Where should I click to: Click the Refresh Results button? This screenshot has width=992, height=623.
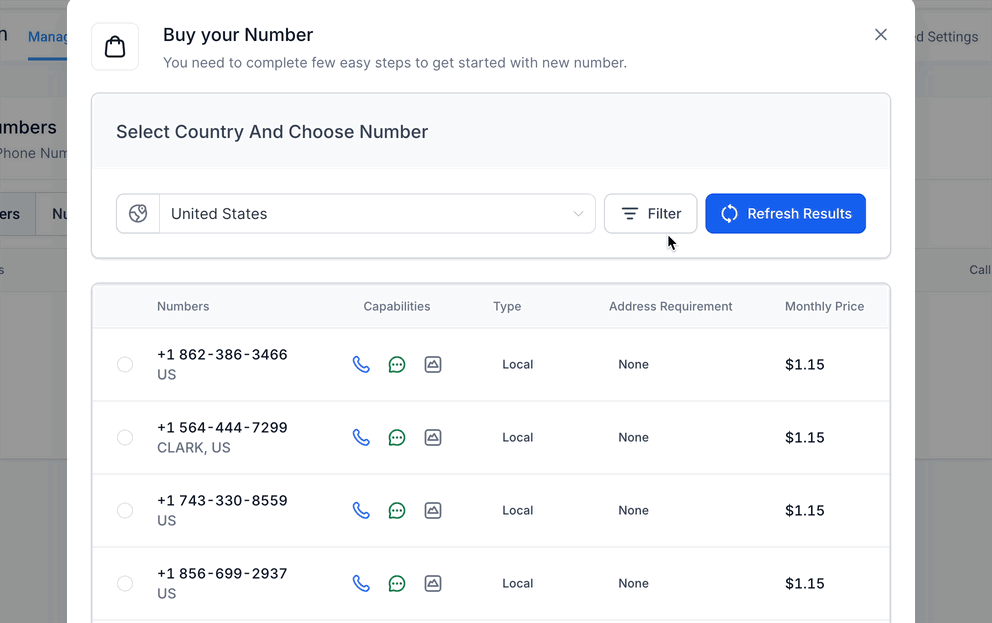click(785, 214)
